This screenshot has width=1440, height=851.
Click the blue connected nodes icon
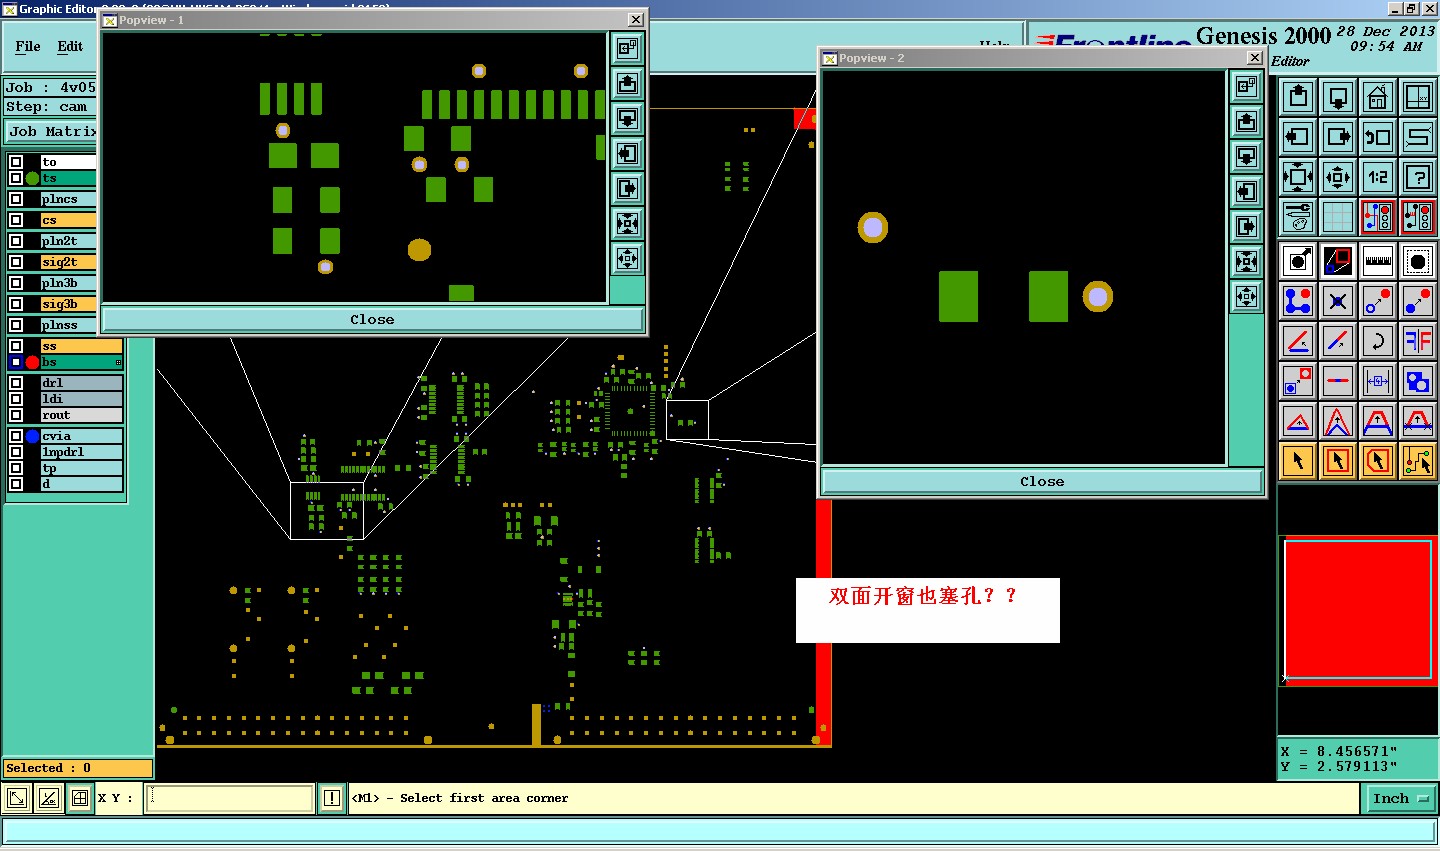[1298, 300]
